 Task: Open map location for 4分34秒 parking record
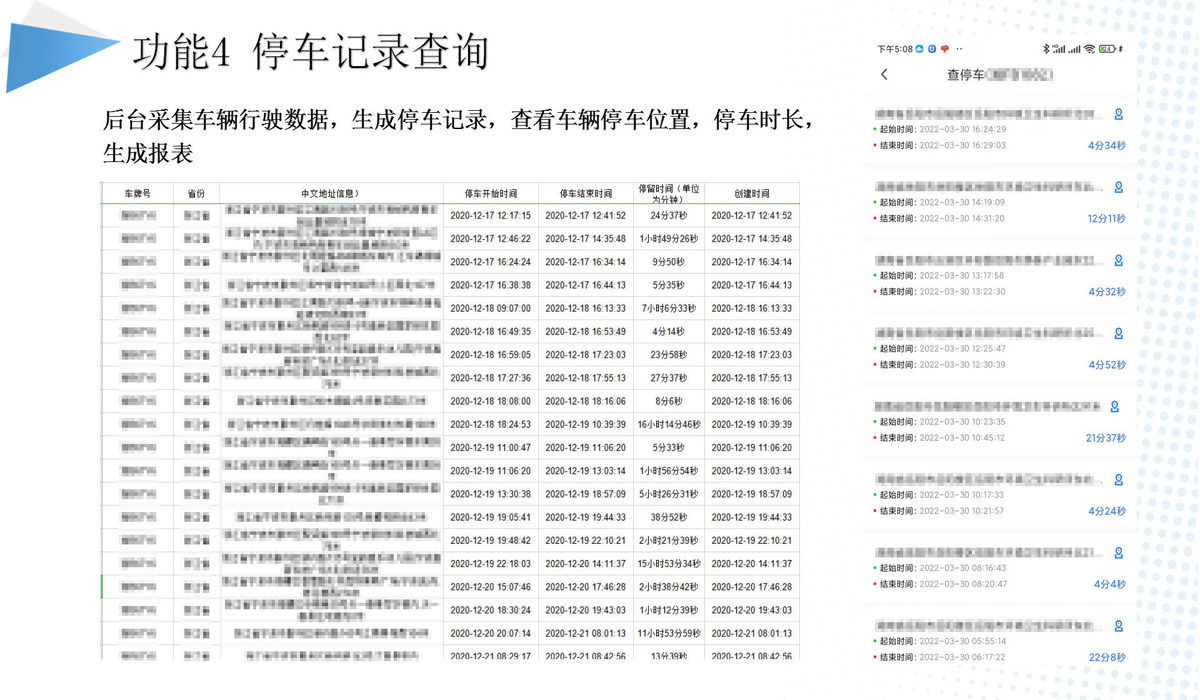tap(1118, 115)
